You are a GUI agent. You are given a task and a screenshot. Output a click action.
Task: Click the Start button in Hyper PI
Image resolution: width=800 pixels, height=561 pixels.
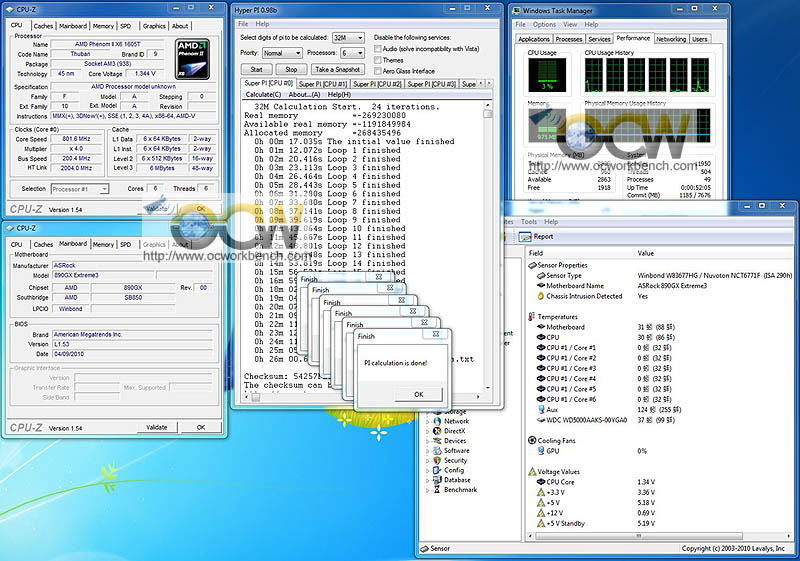pyautogui.click(x=256, y=70)
